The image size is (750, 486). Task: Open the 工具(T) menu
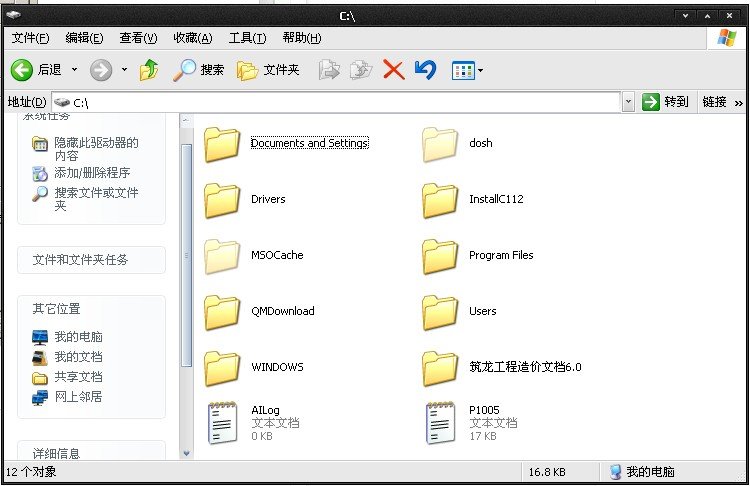click(x=247, y=38)
